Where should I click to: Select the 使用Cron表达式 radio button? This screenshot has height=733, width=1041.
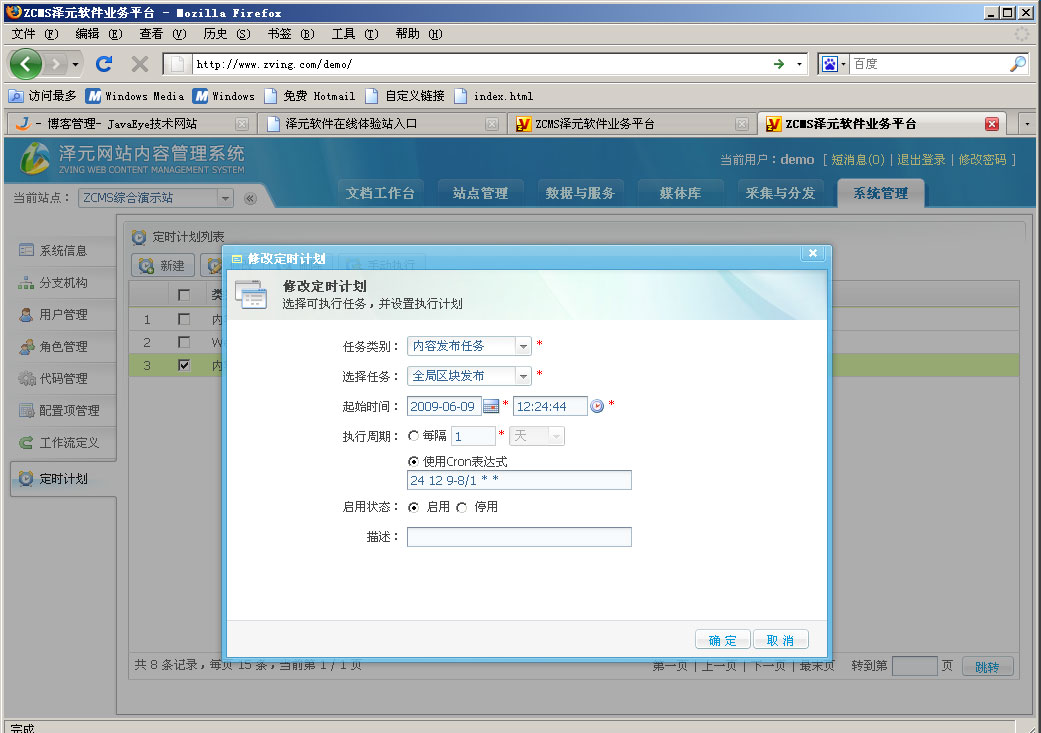414,461
